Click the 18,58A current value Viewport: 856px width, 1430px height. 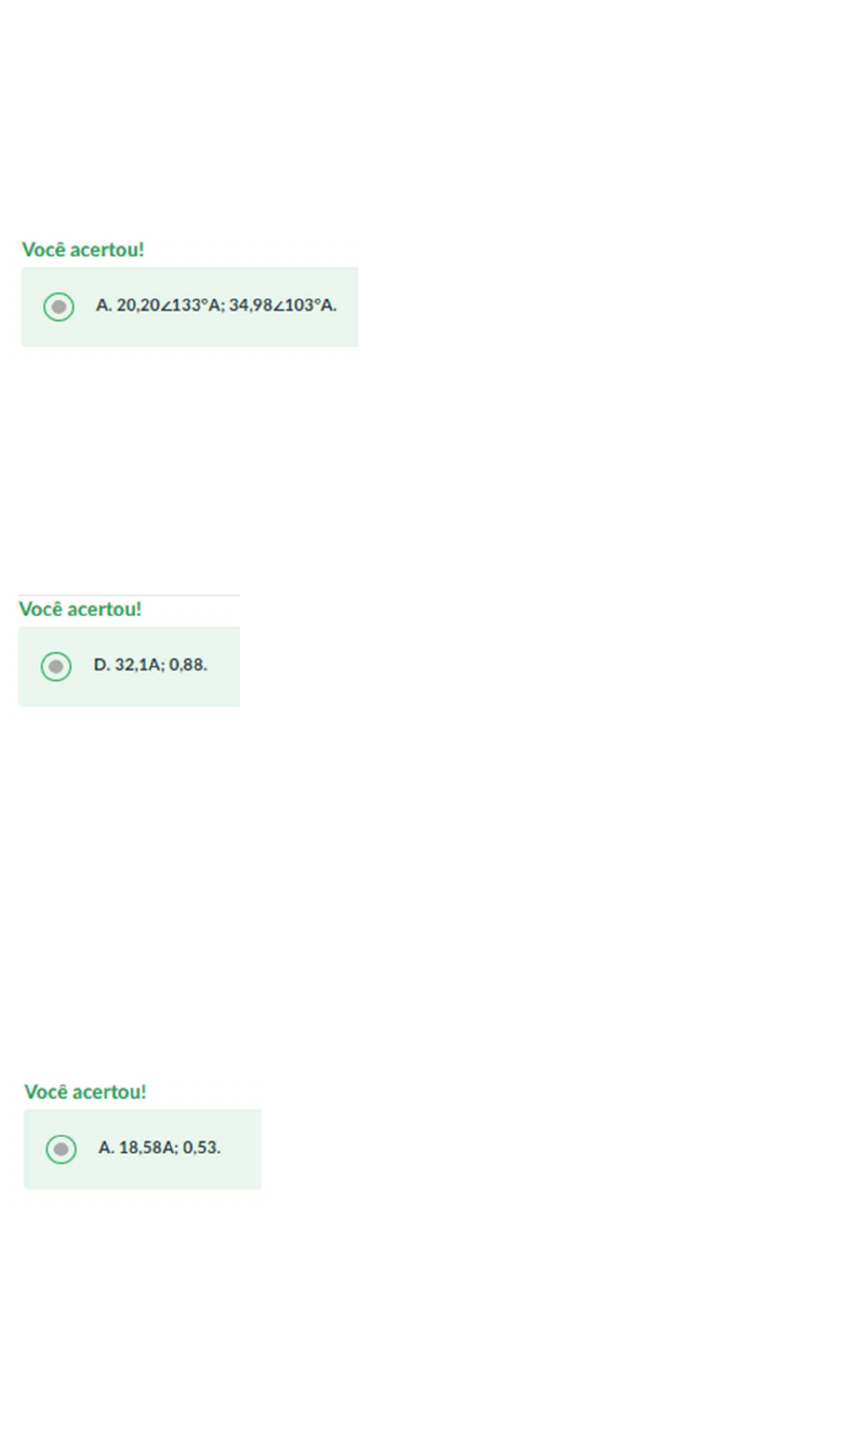tap(148, 1148)
